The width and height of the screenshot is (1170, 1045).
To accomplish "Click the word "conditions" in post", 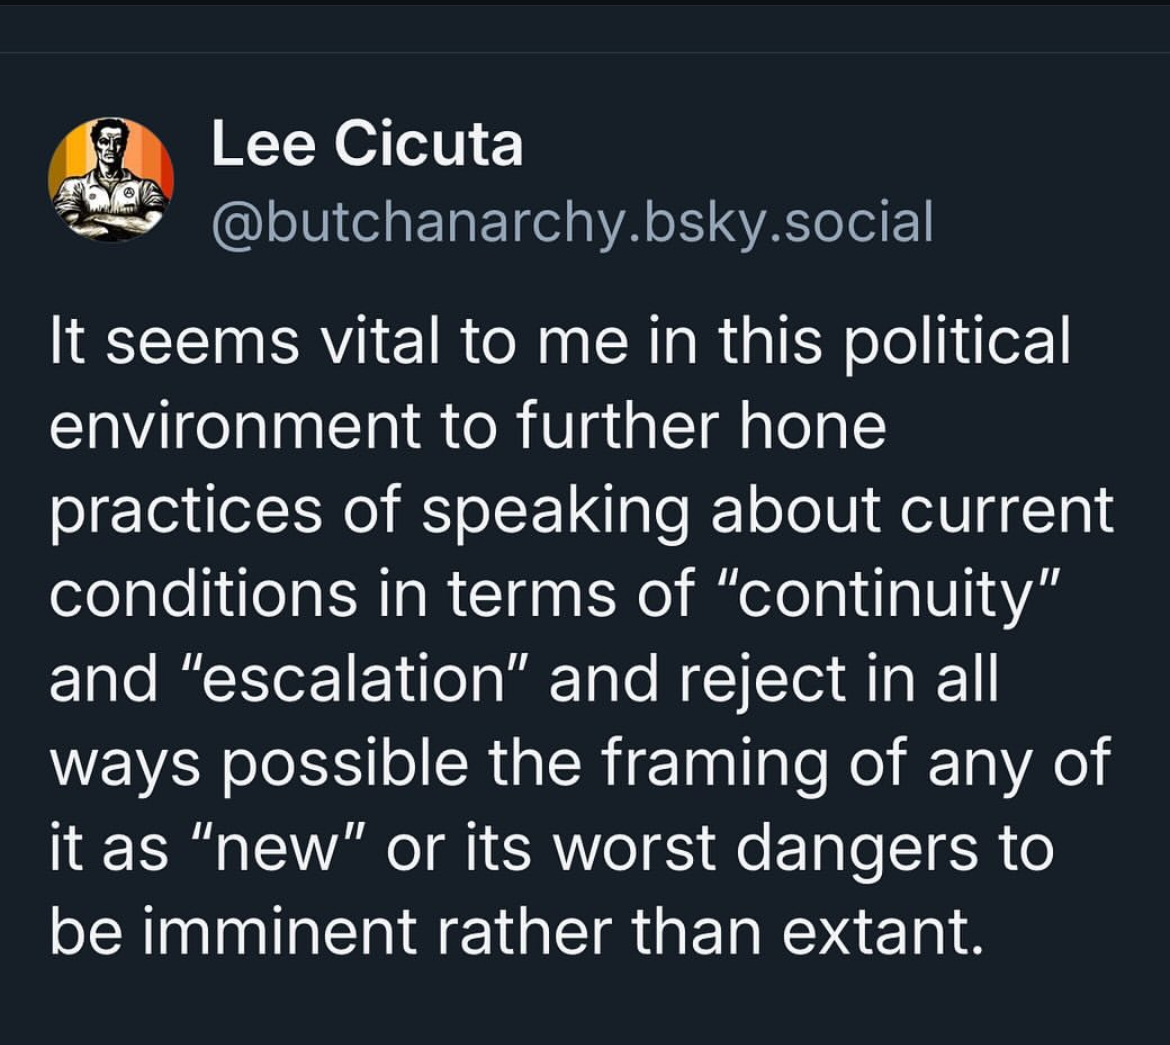I will (x=203, y=594).
